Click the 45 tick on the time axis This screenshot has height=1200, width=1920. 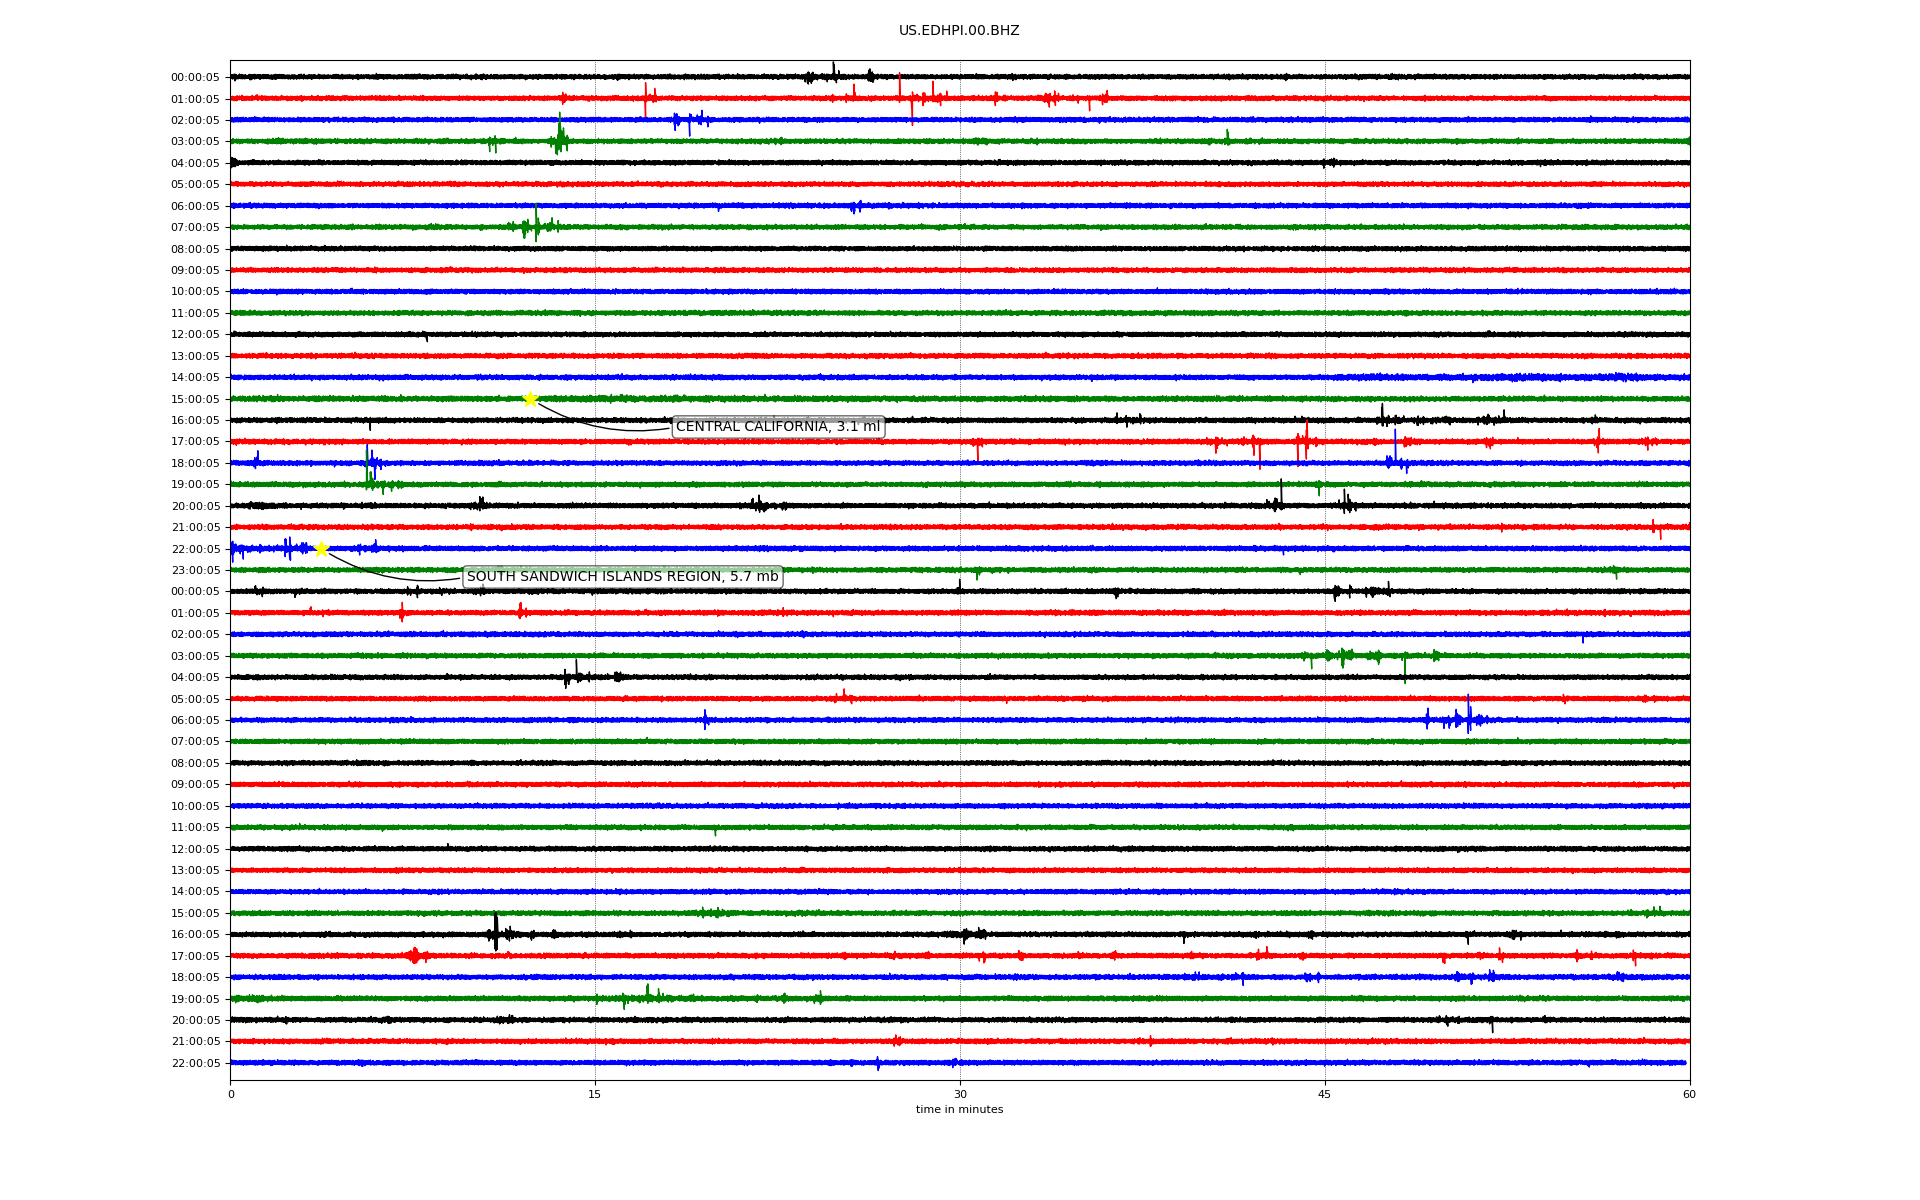pos(1324,1094)
